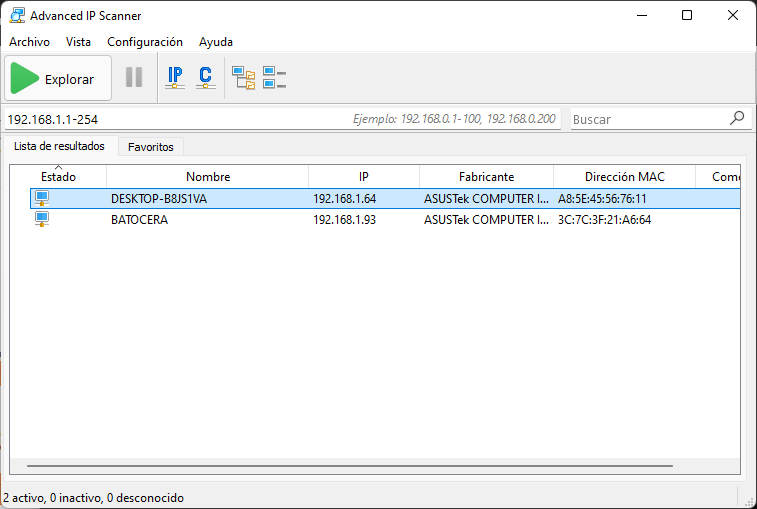
Task: Click computer icon of BATOCERA row
Action: click(42, 219)
